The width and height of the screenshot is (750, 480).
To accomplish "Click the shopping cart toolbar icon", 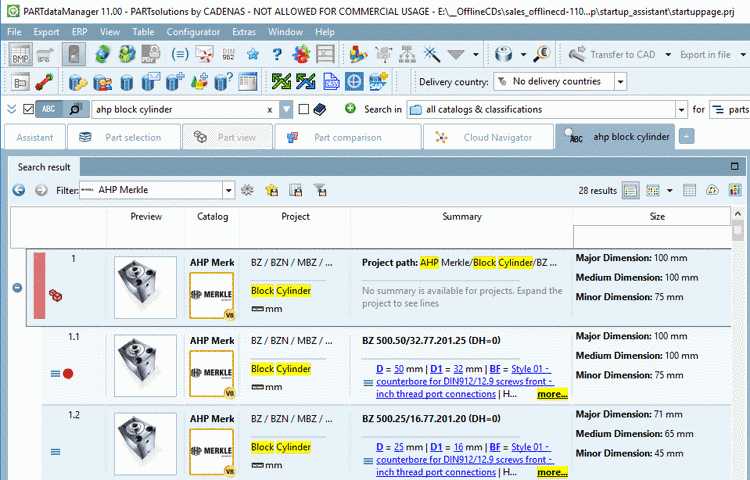I will click(x=45, y=55).
